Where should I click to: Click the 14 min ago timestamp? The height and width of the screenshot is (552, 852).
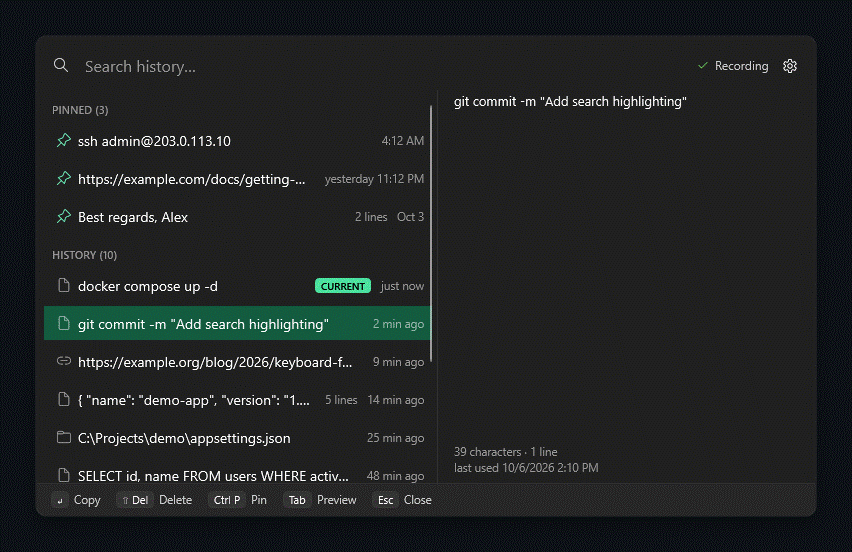click(396, 400)
